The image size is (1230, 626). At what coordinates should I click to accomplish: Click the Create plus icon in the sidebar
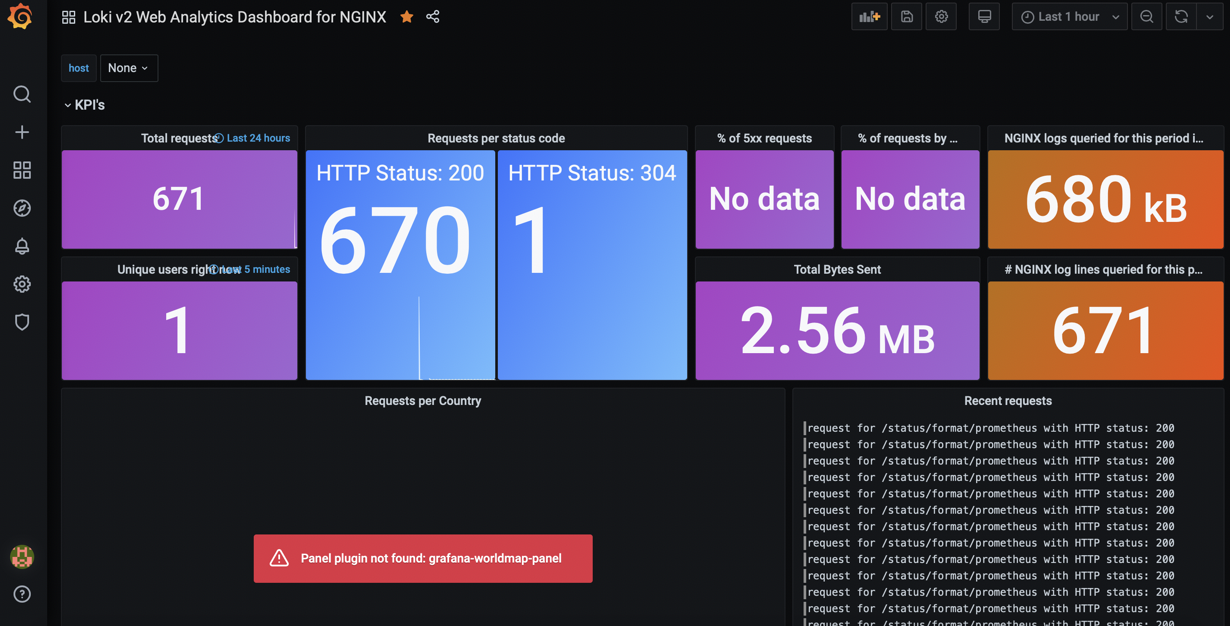(22, 131)
